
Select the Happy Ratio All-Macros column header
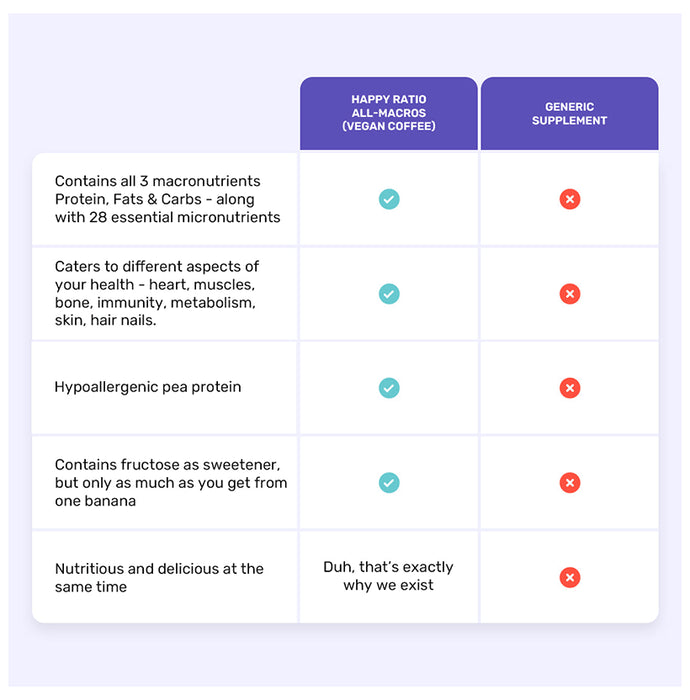(x=389, y=113)
